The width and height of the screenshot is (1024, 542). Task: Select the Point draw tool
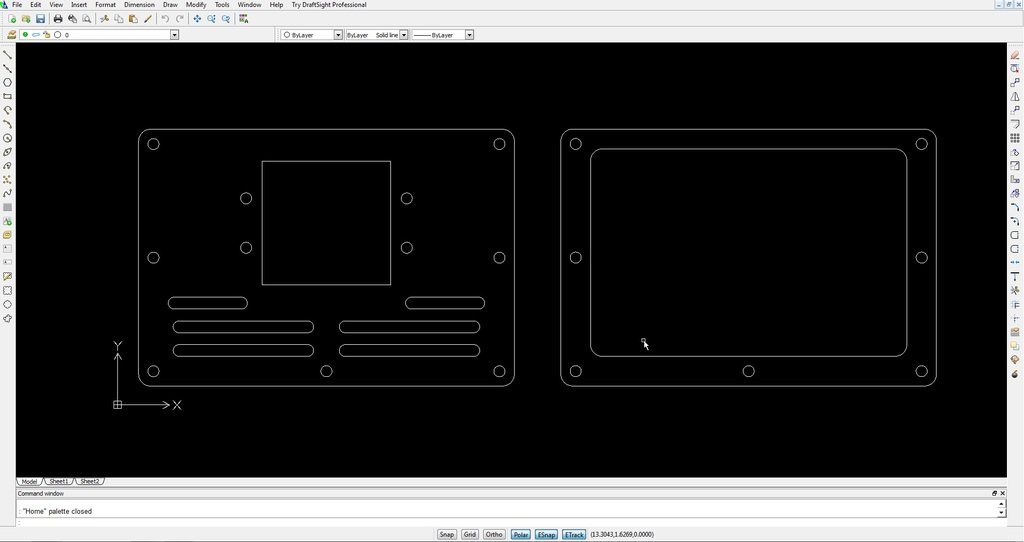[8, 180]
